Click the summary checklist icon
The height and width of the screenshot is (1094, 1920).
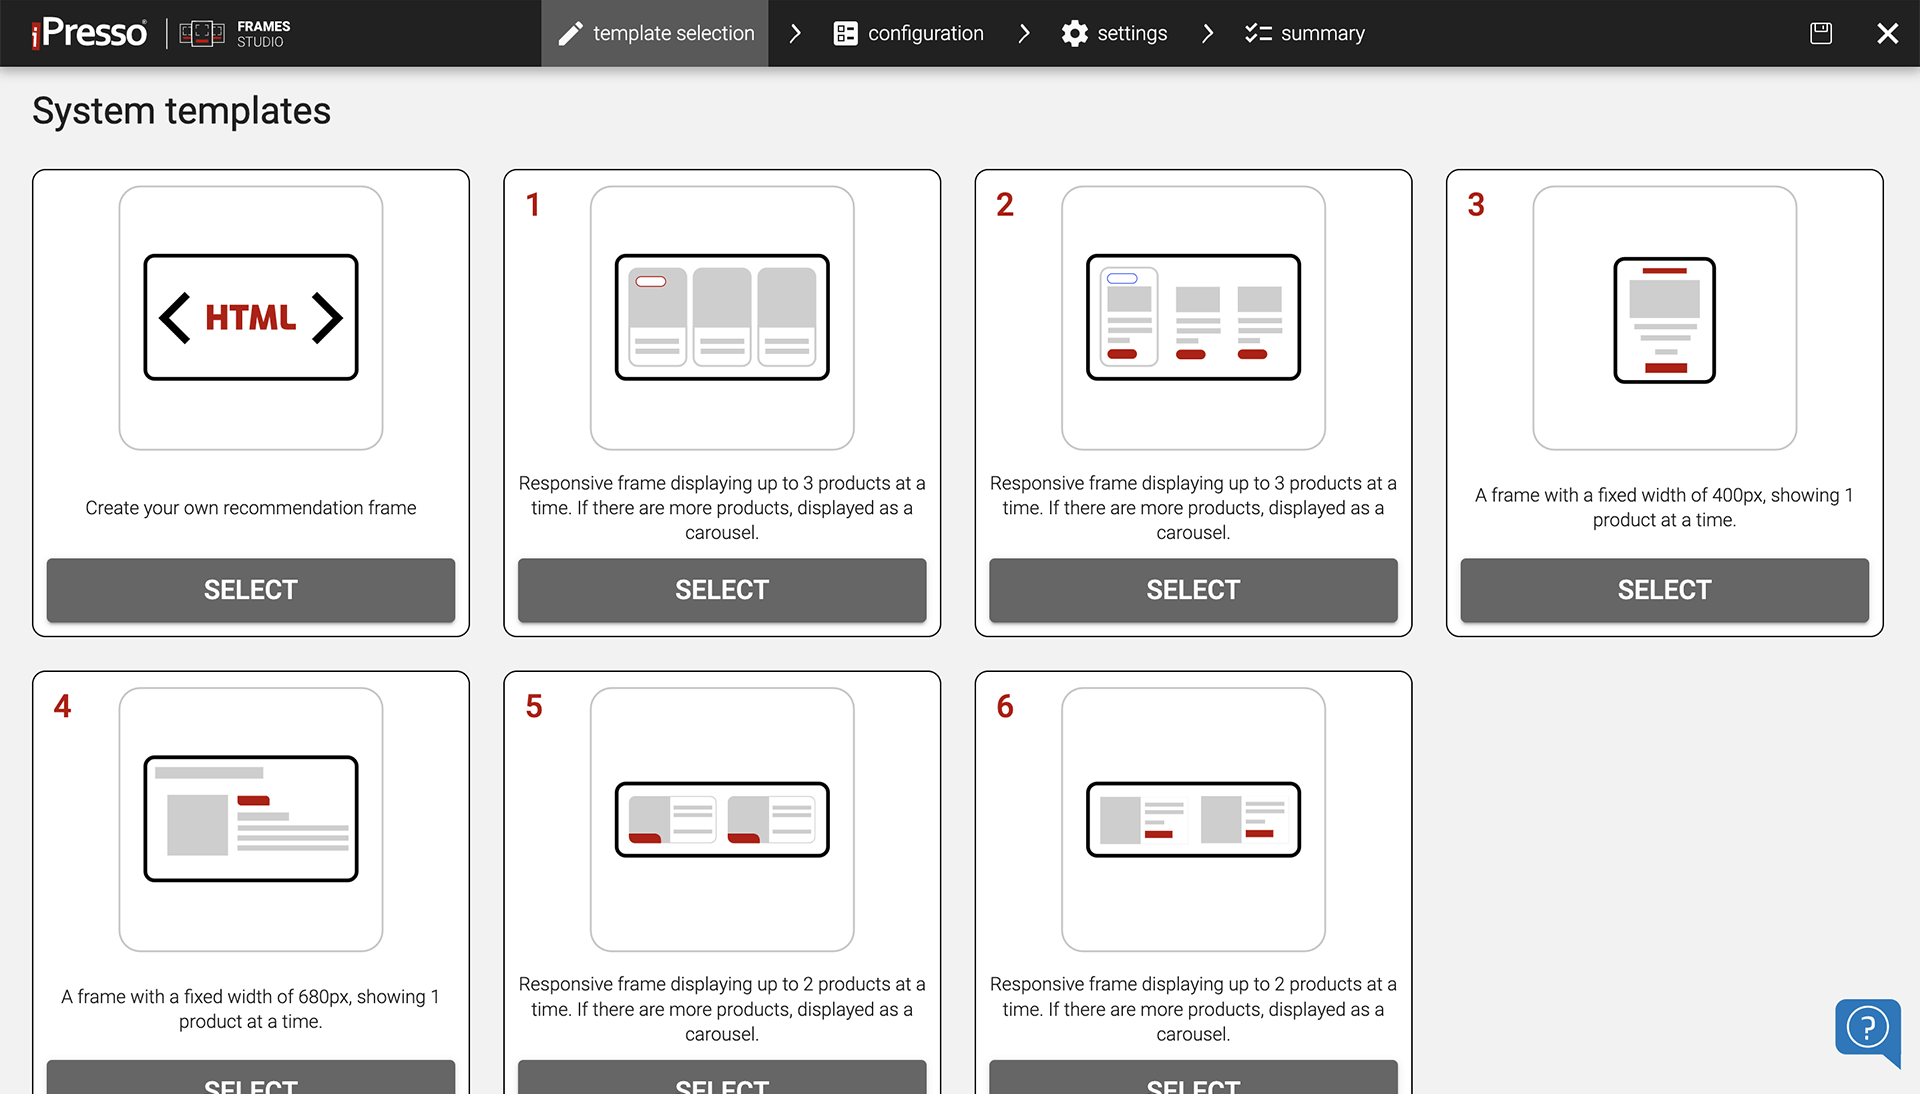1256,33
